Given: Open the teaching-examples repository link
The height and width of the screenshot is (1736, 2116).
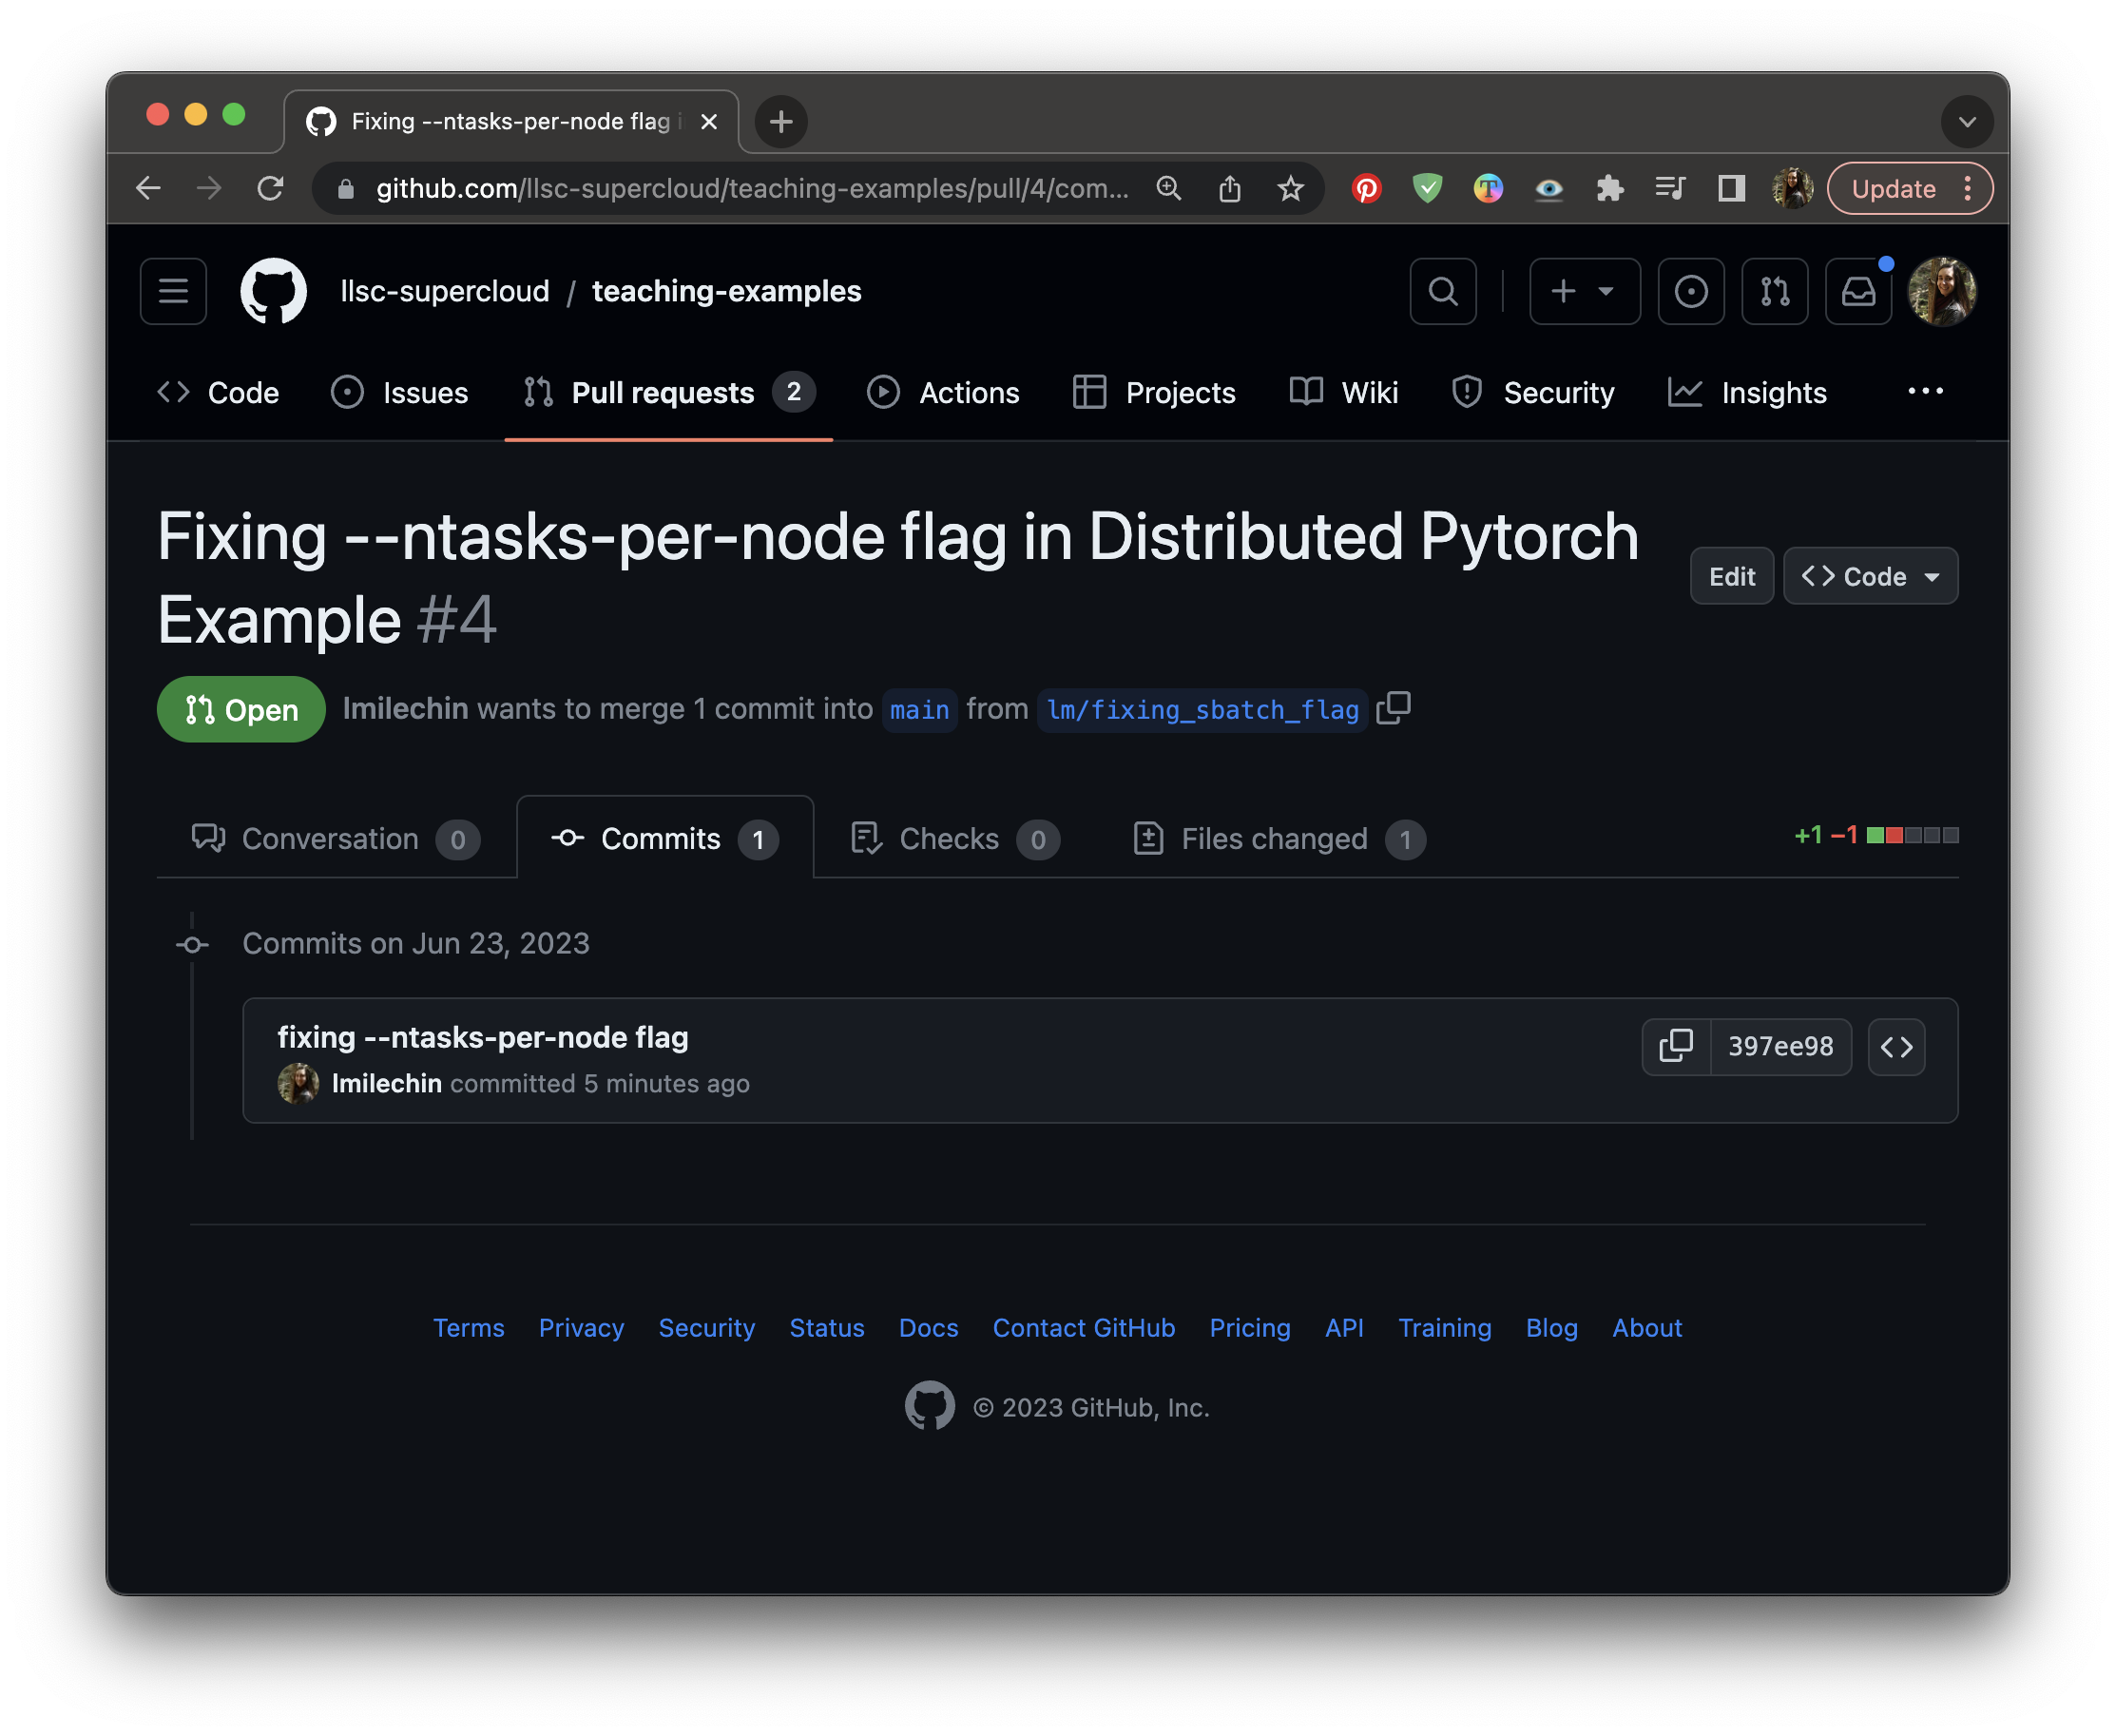Looking at the screenshot, I should (726, 291).
